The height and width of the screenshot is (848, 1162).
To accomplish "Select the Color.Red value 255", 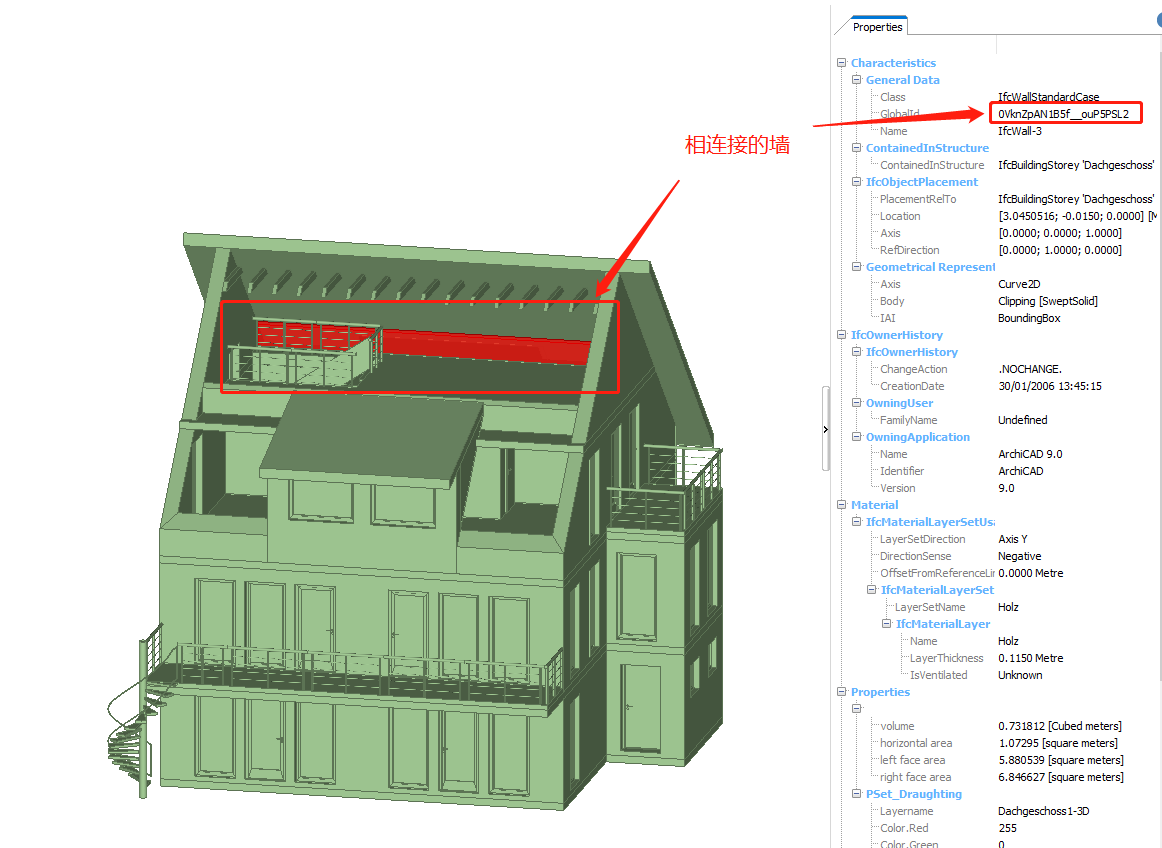I will [1006, 828].
